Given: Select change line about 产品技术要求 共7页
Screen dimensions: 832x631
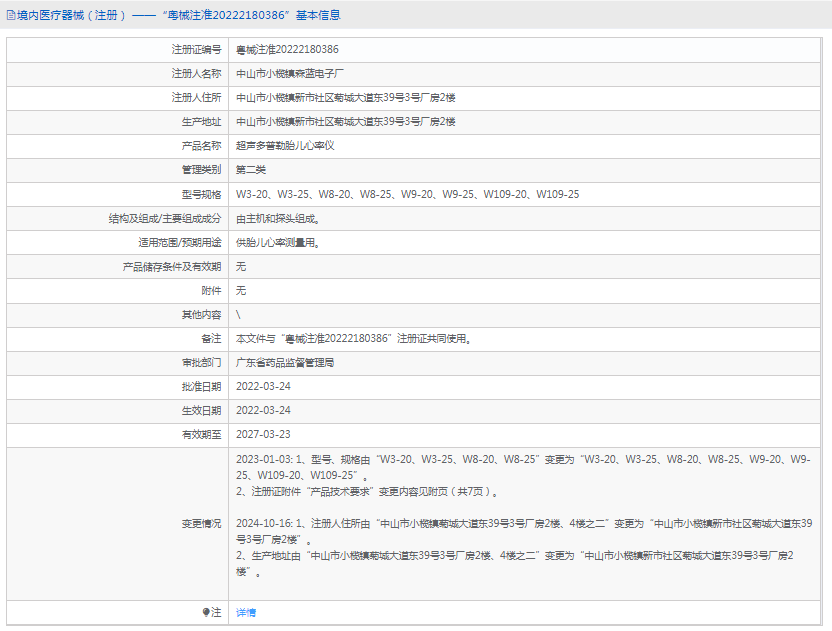Looking at the screenshot, I should pos(367,492).
